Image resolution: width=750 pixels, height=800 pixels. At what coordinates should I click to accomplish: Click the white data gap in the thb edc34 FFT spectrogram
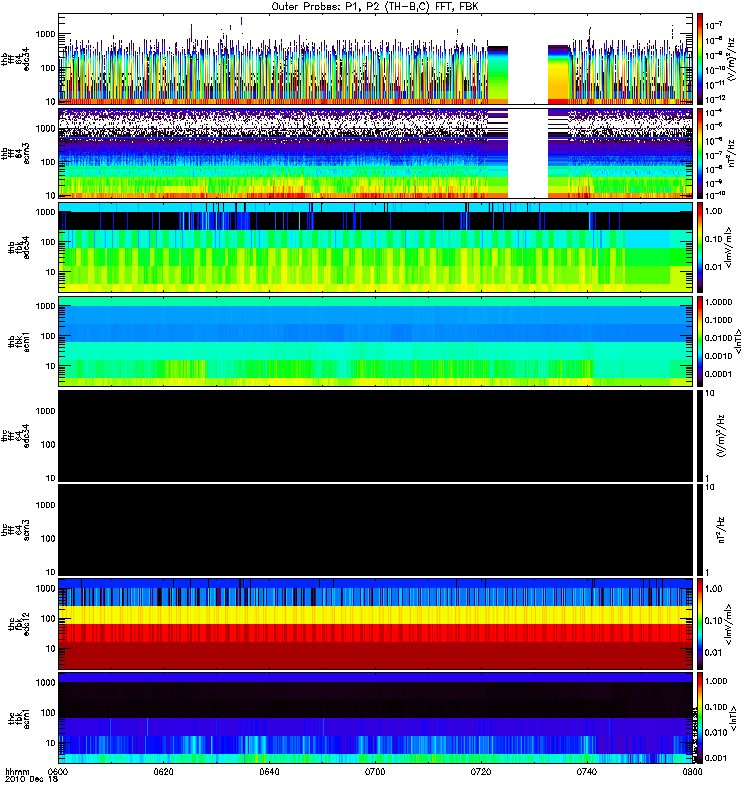pos(528,59)
